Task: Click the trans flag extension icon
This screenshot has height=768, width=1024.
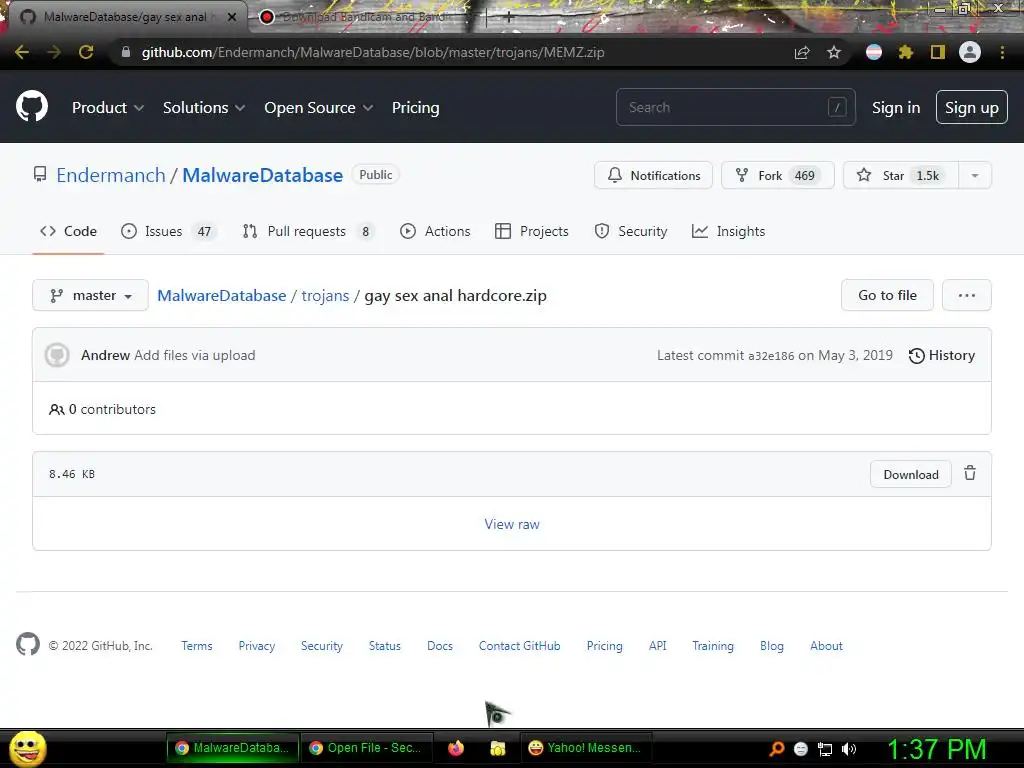Action: point(874,52)
